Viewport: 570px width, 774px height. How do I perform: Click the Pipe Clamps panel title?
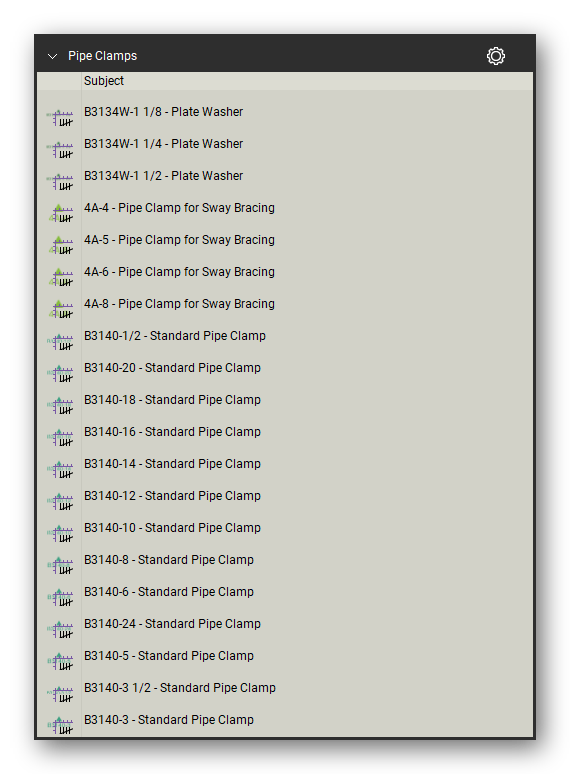102,56
